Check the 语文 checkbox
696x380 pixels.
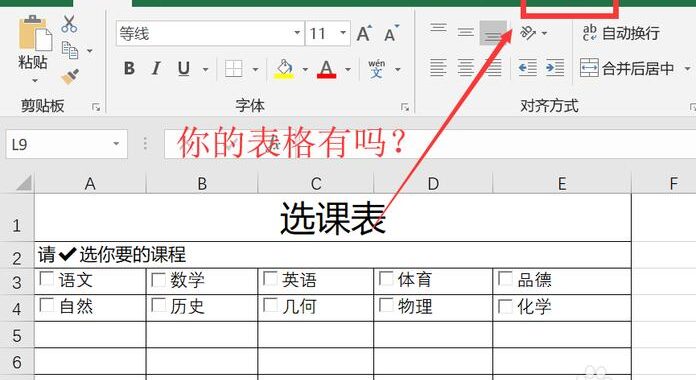tap(47, 278)
